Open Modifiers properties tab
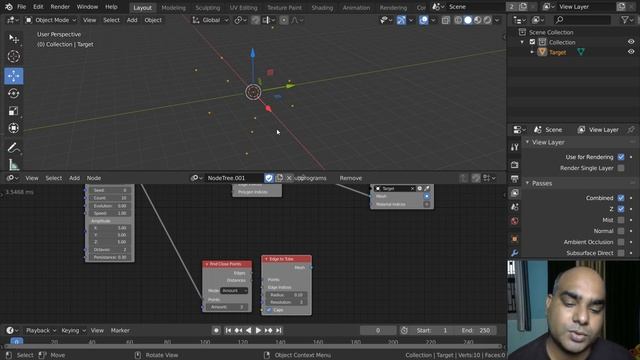The height and width of the screenshot is (360, 640). click(514, 253)
